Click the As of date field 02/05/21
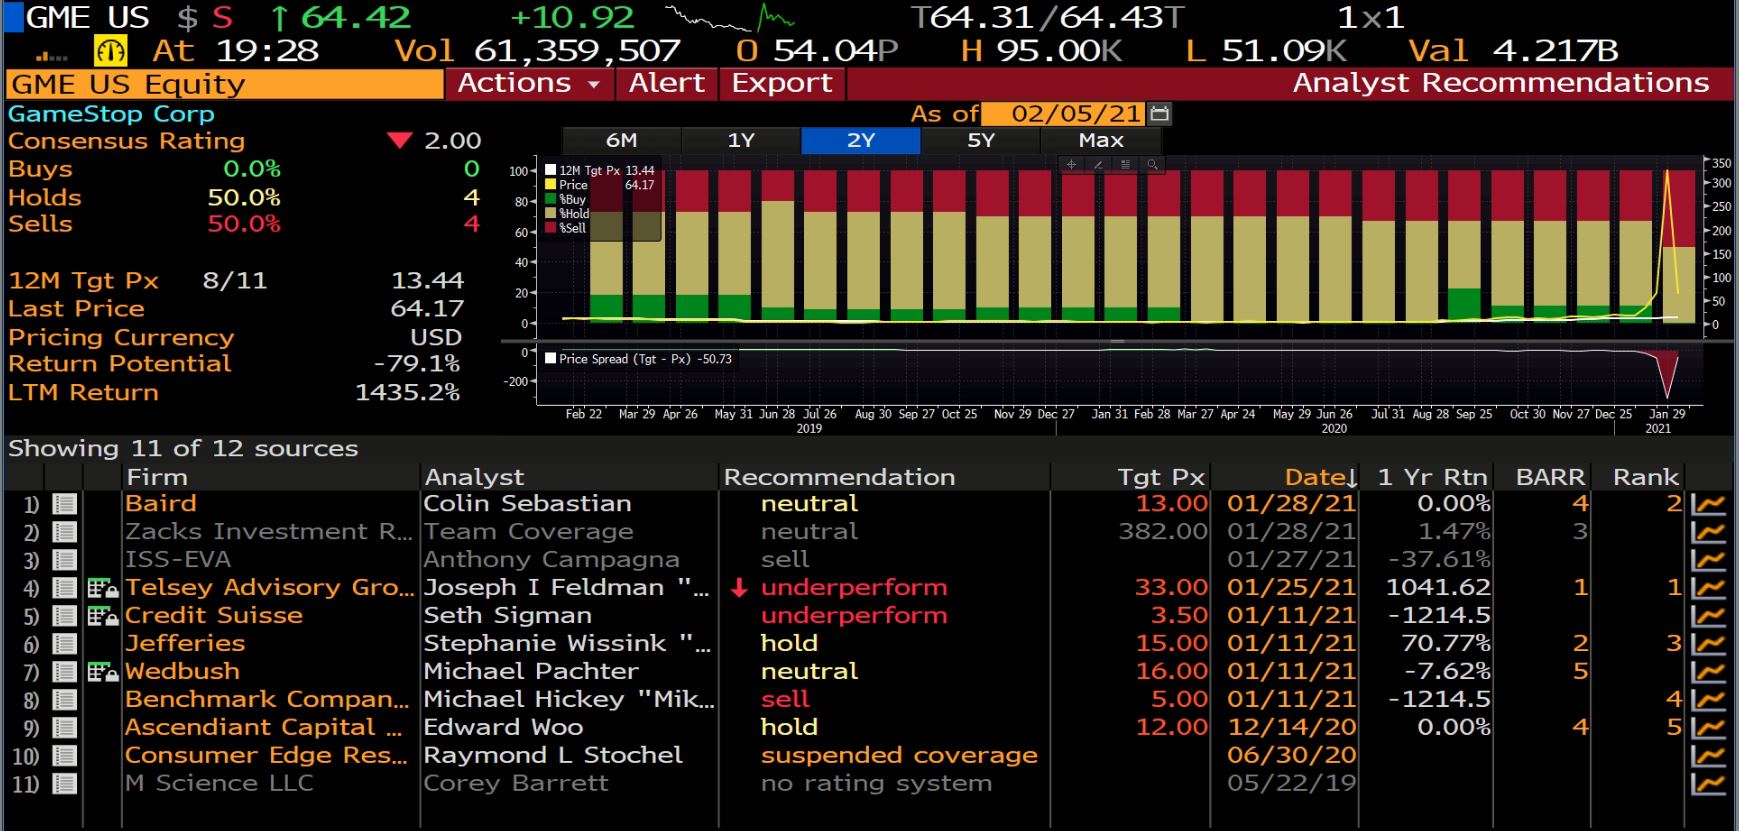Screen dimensions: 1739x831 [1064, 113]
